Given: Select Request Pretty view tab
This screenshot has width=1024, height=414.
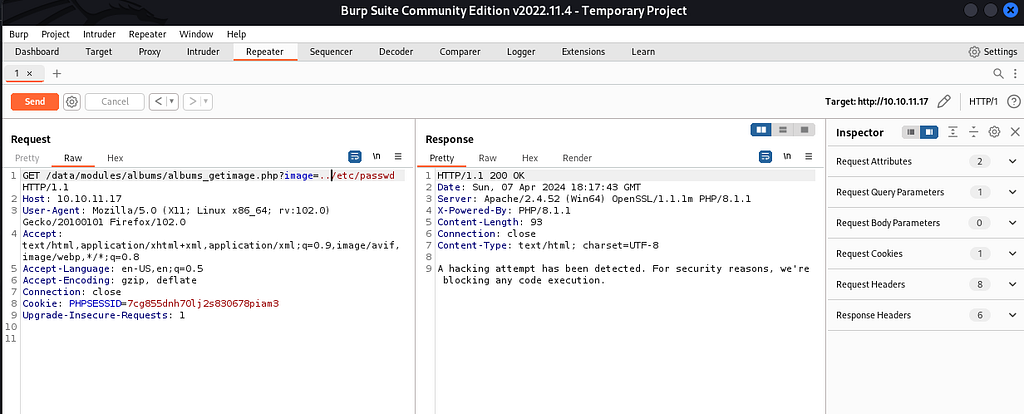Looking at the screenshot, I should click(x=27, y=158).
